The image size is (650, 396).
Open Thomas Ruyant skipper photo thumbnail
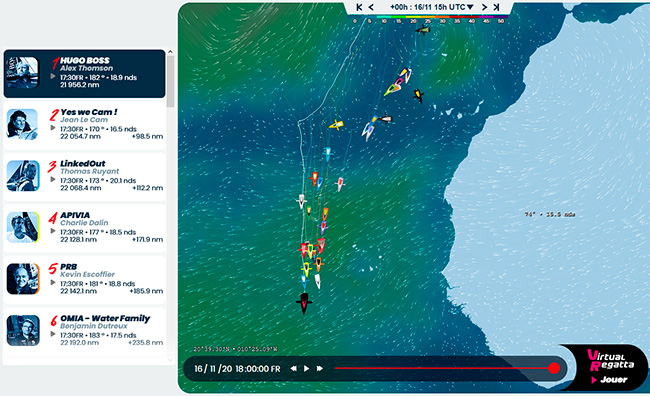[23, 176]
